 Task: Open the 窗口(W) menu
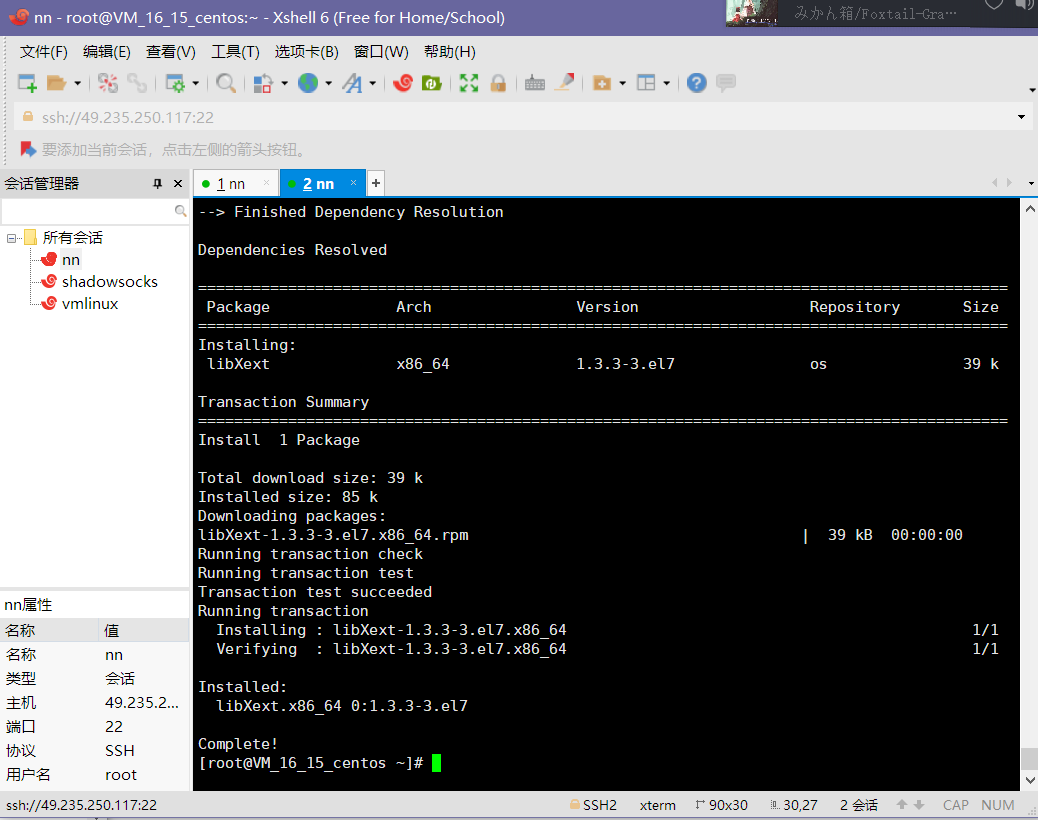tap(381, 52)
